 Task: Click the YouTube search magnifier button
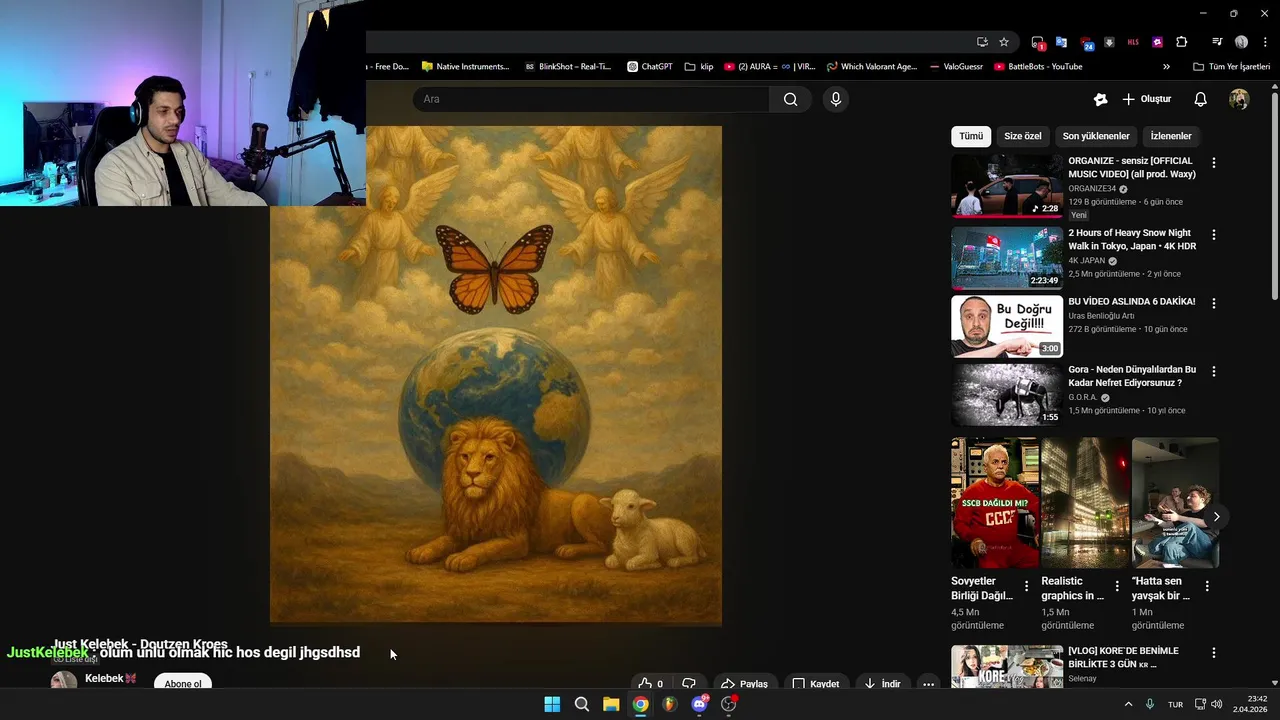(790, 99)
